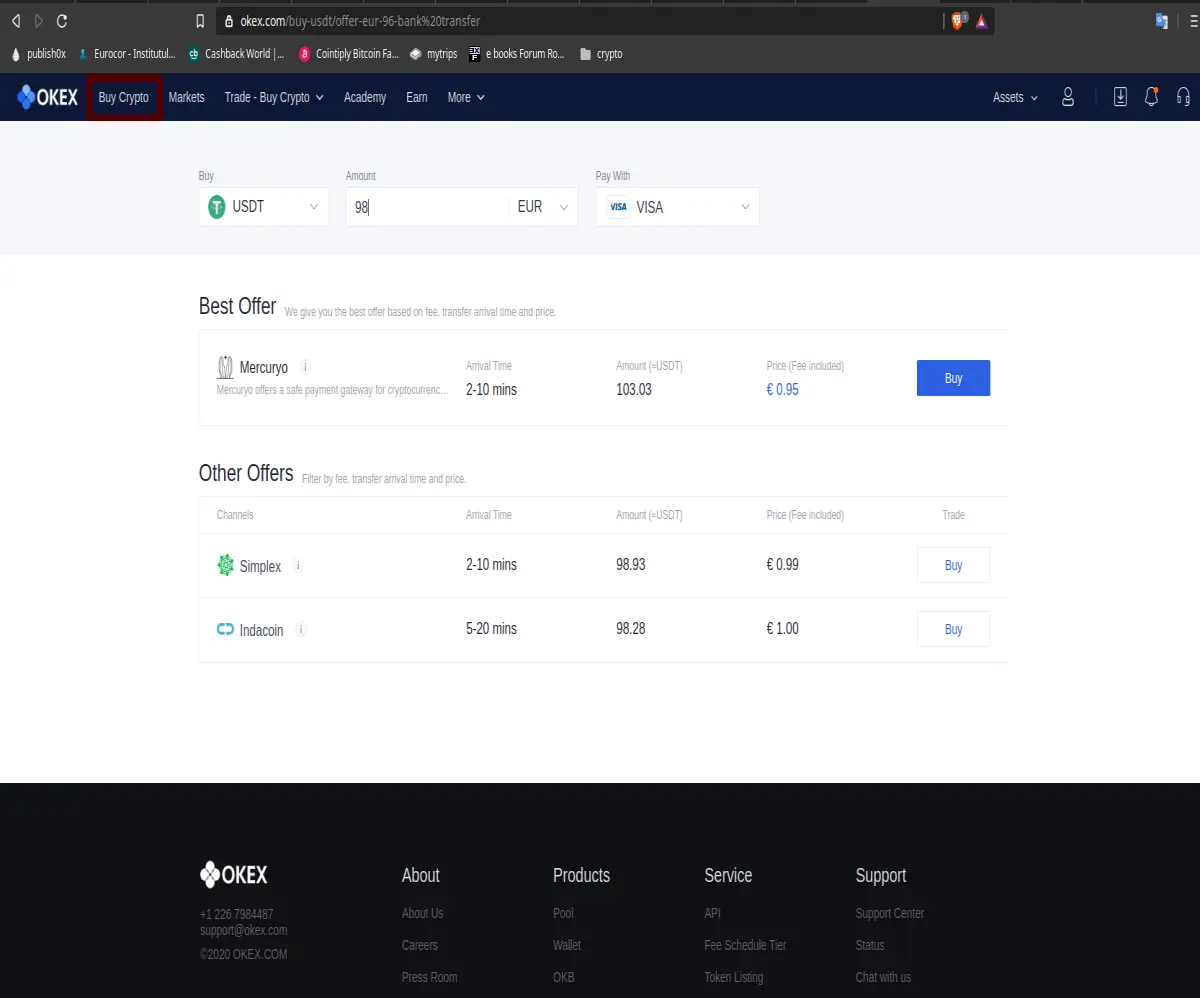Viewport: 1200px width, 998px height.
Task: Click the Indacoin arrival time 5-20 mins
Action: coord(492,628)
